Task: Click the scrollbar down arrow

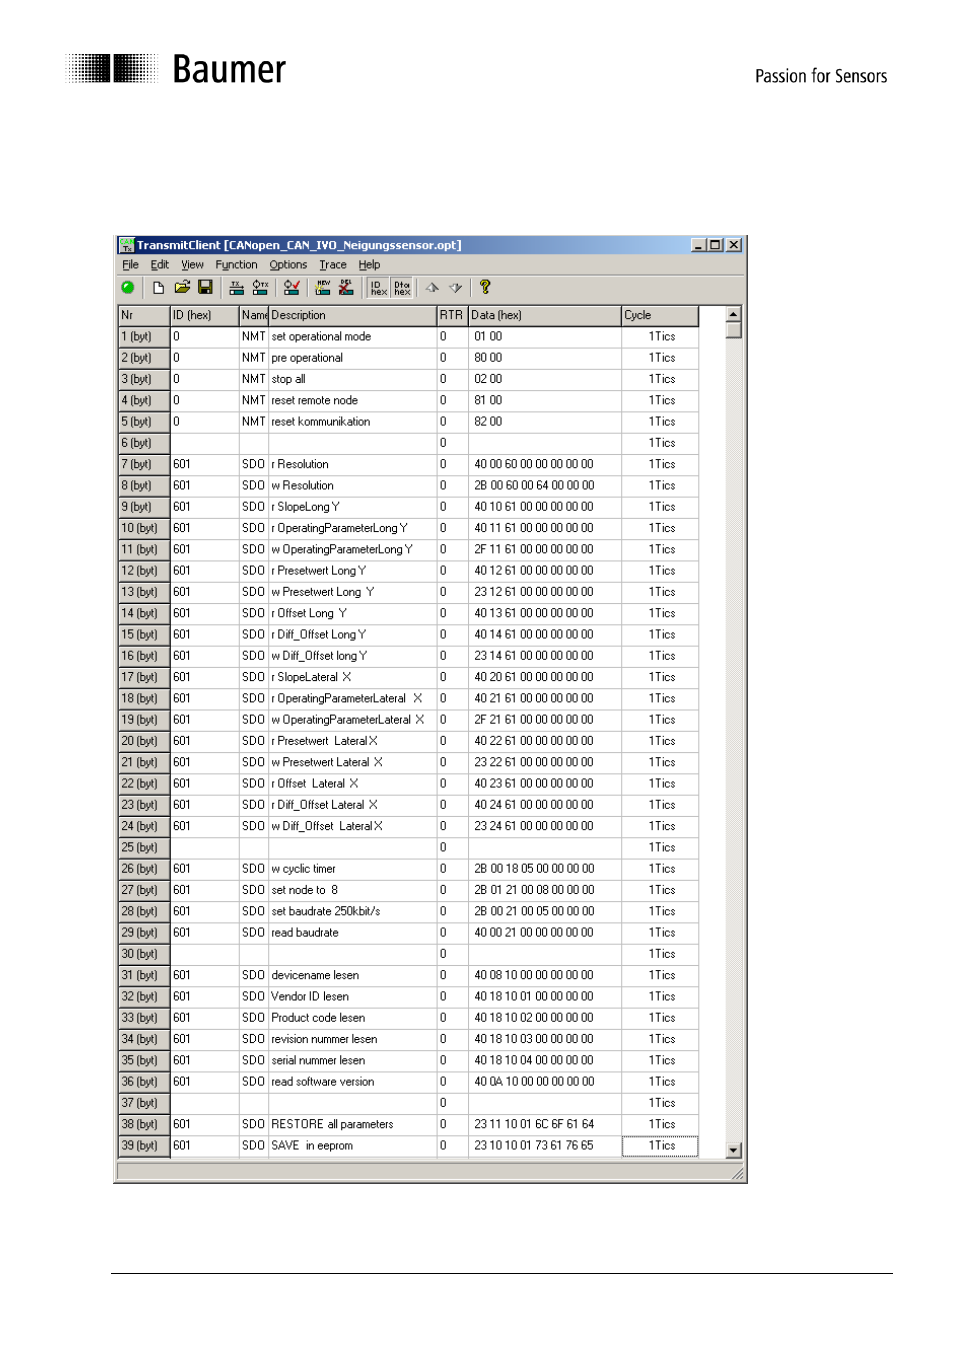Action: tap(734, 1150)
